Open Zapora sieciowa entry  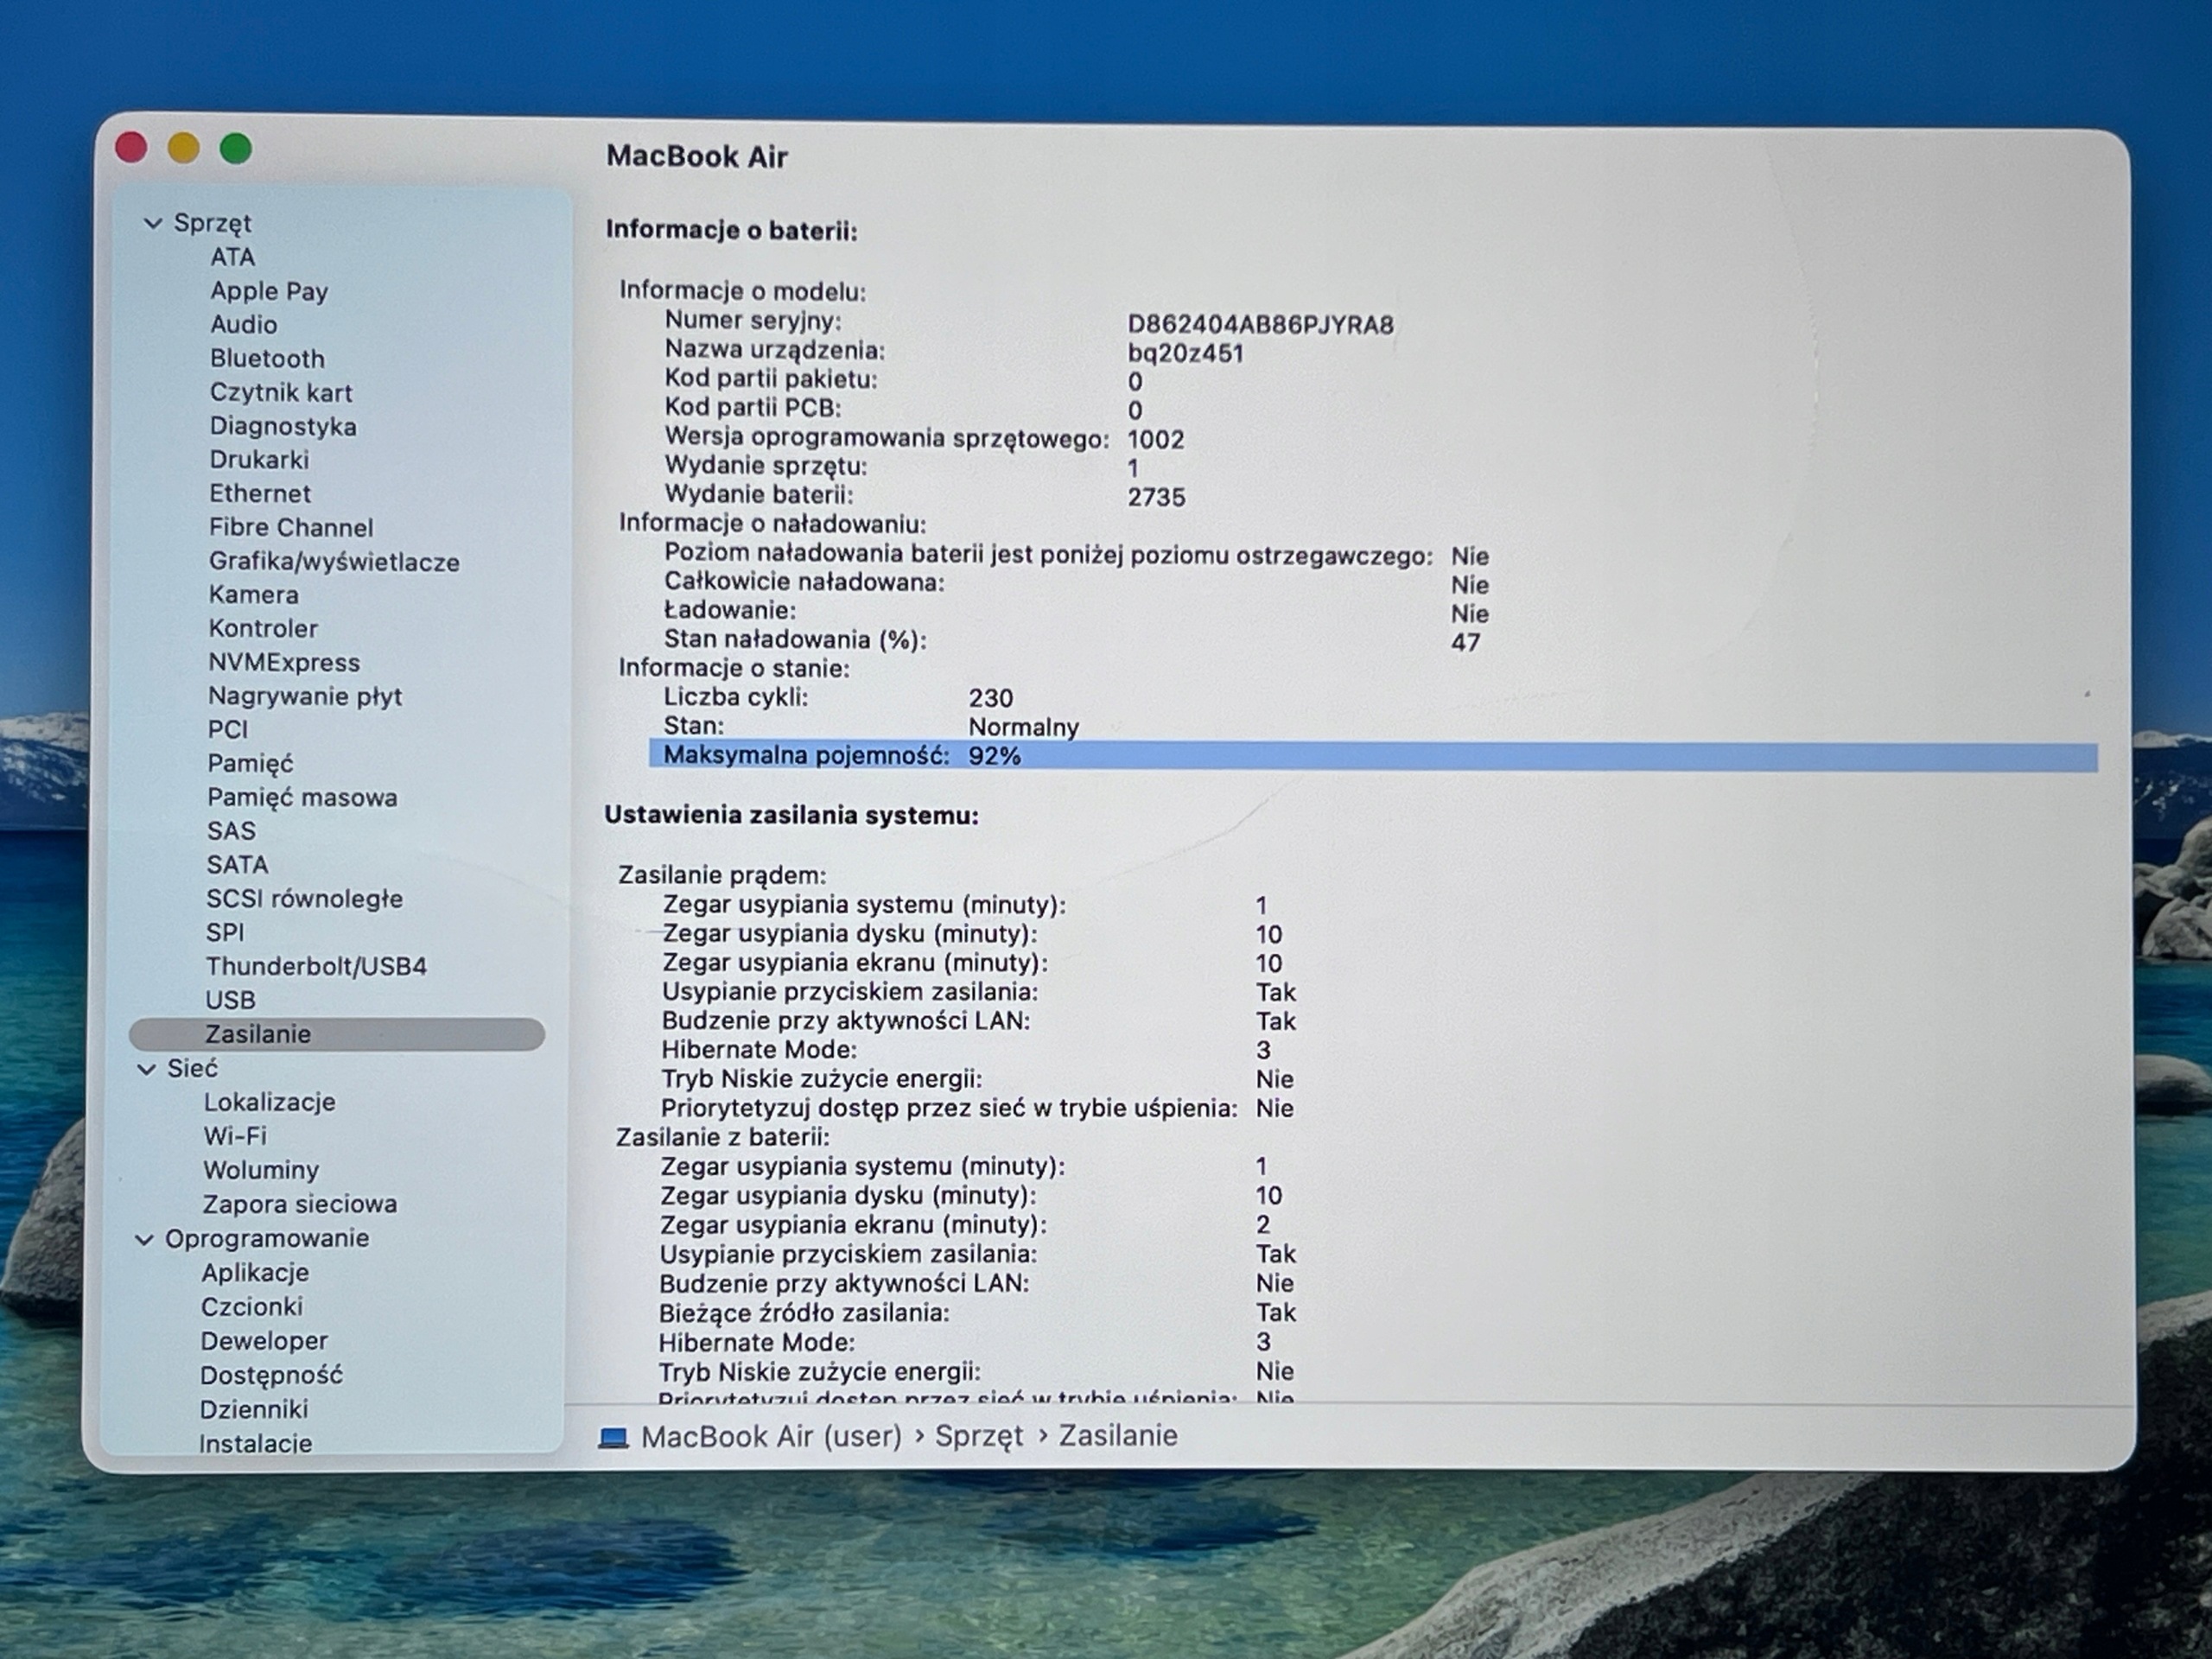pos(300,1204)
